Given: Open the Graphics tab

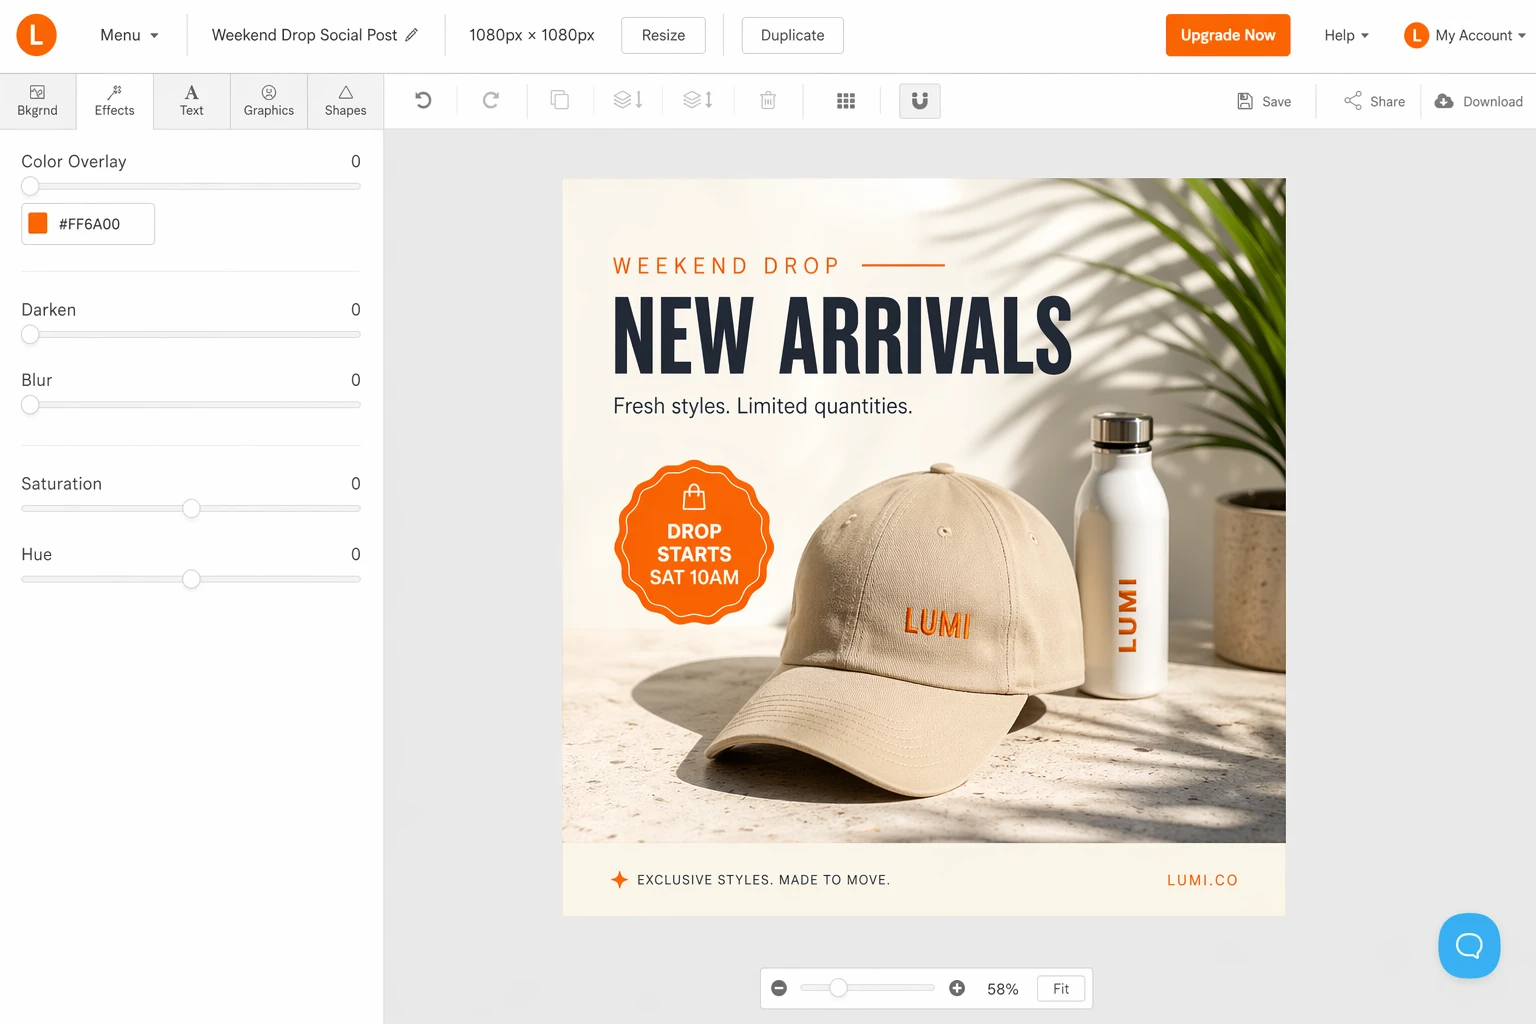Looking at the screenshot, I should pos(269,100).
